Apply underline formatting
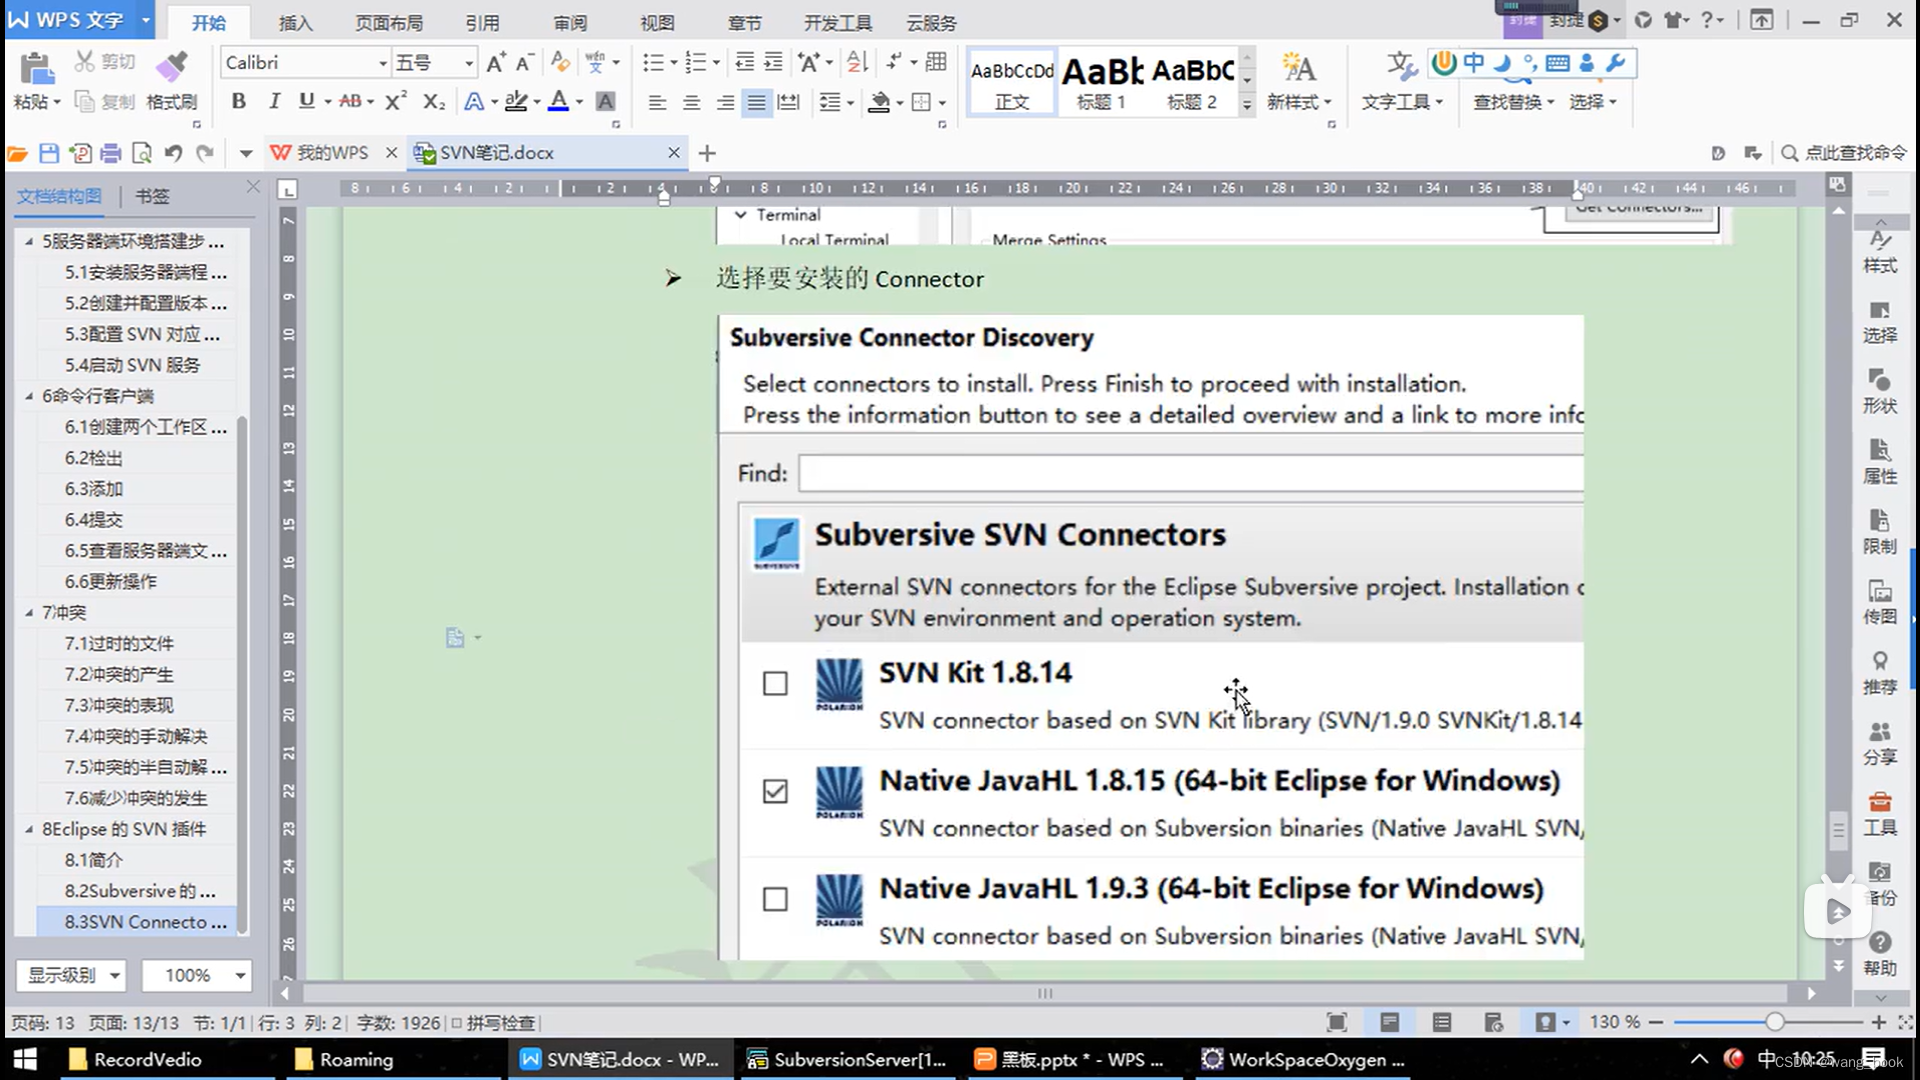Viewport: 1920px width, 1080px height. pos(306,101)
